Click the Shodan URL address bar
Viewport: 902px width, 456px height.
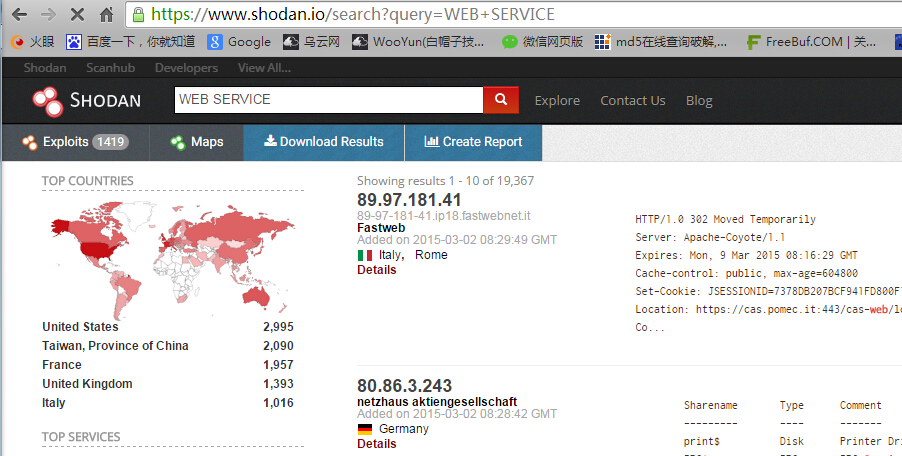pyautogui.click(x=512, y=14)
